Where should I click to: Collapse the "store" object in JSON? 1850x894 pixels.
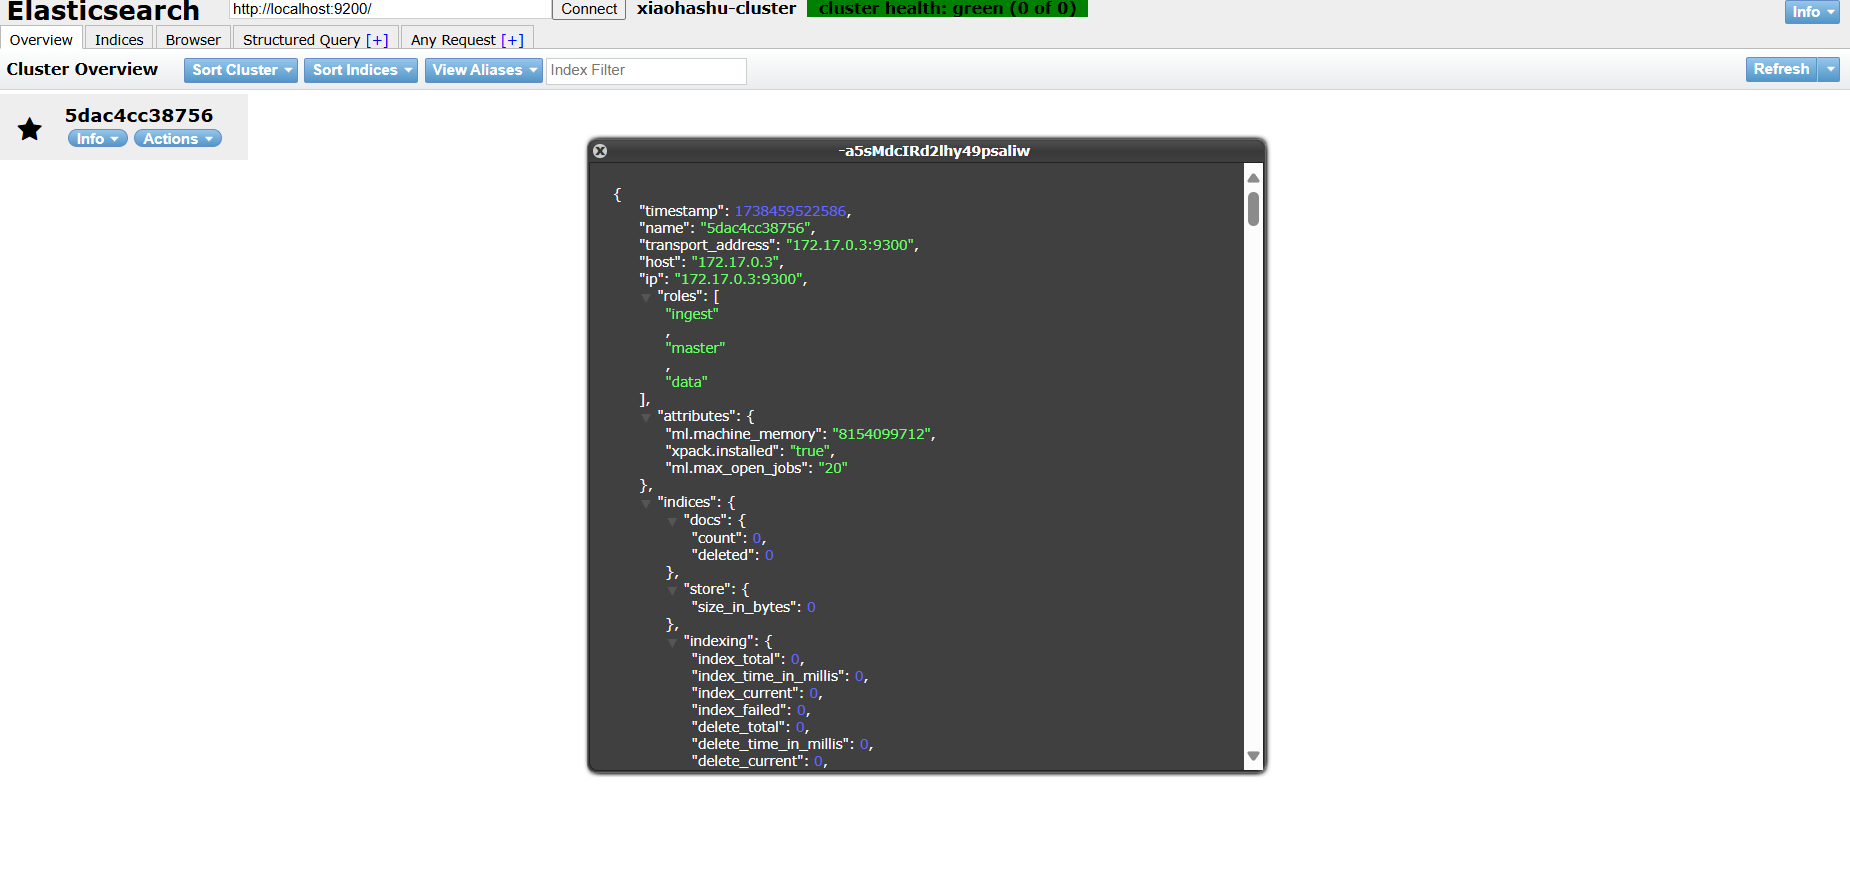[672, 590]
